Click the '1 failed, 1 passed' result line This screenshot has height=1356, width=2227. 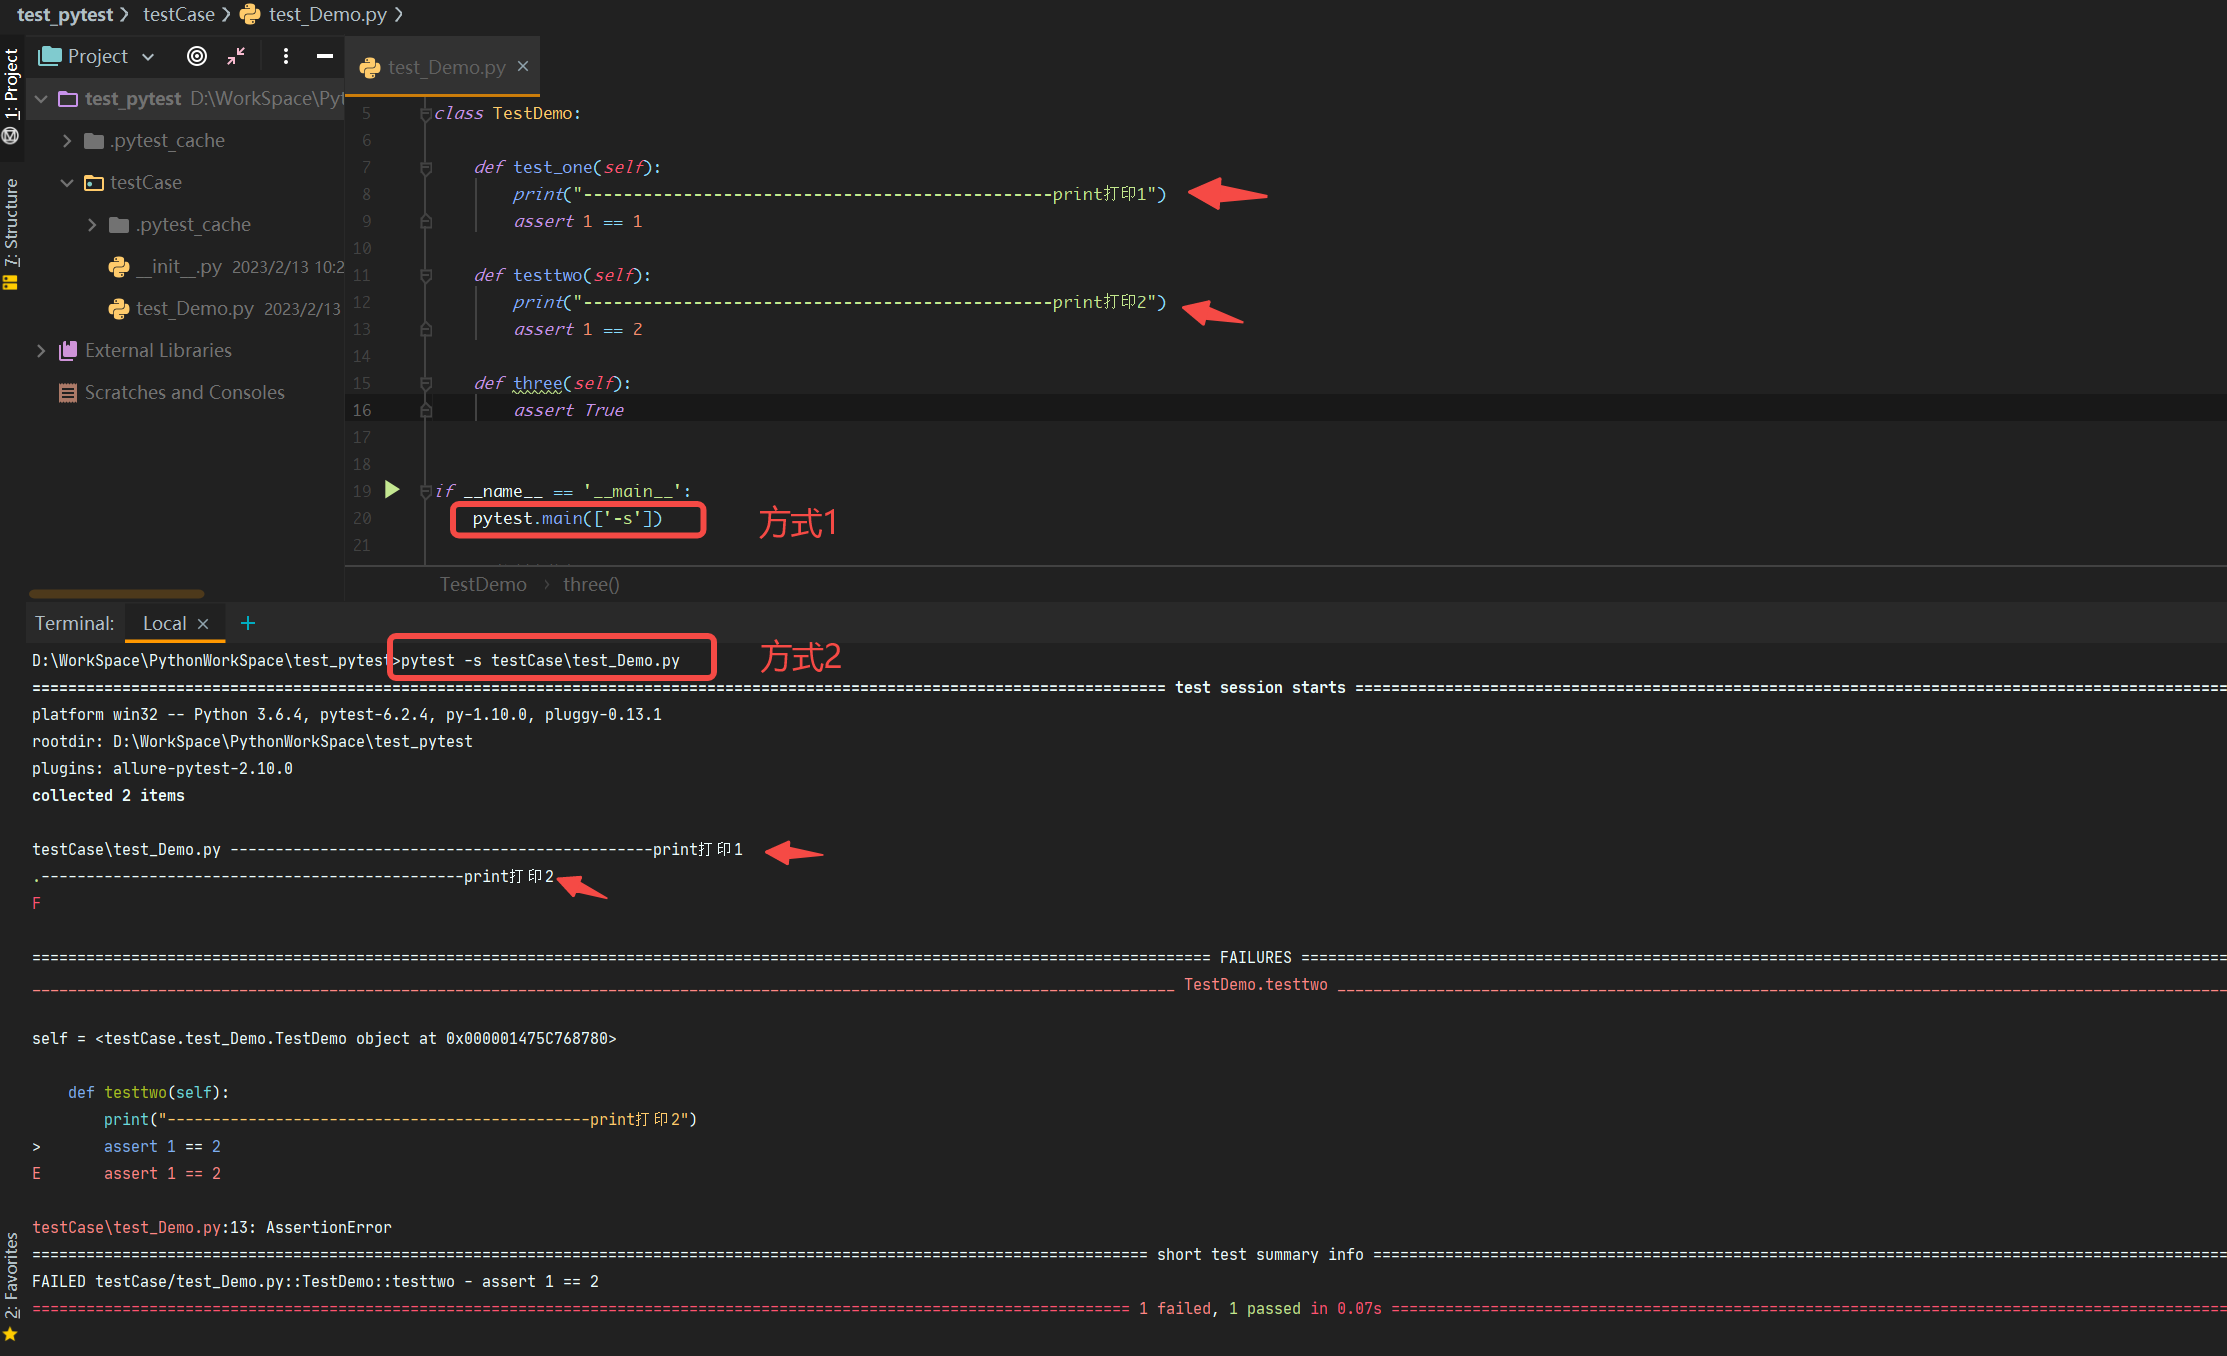point(1260,1308)
